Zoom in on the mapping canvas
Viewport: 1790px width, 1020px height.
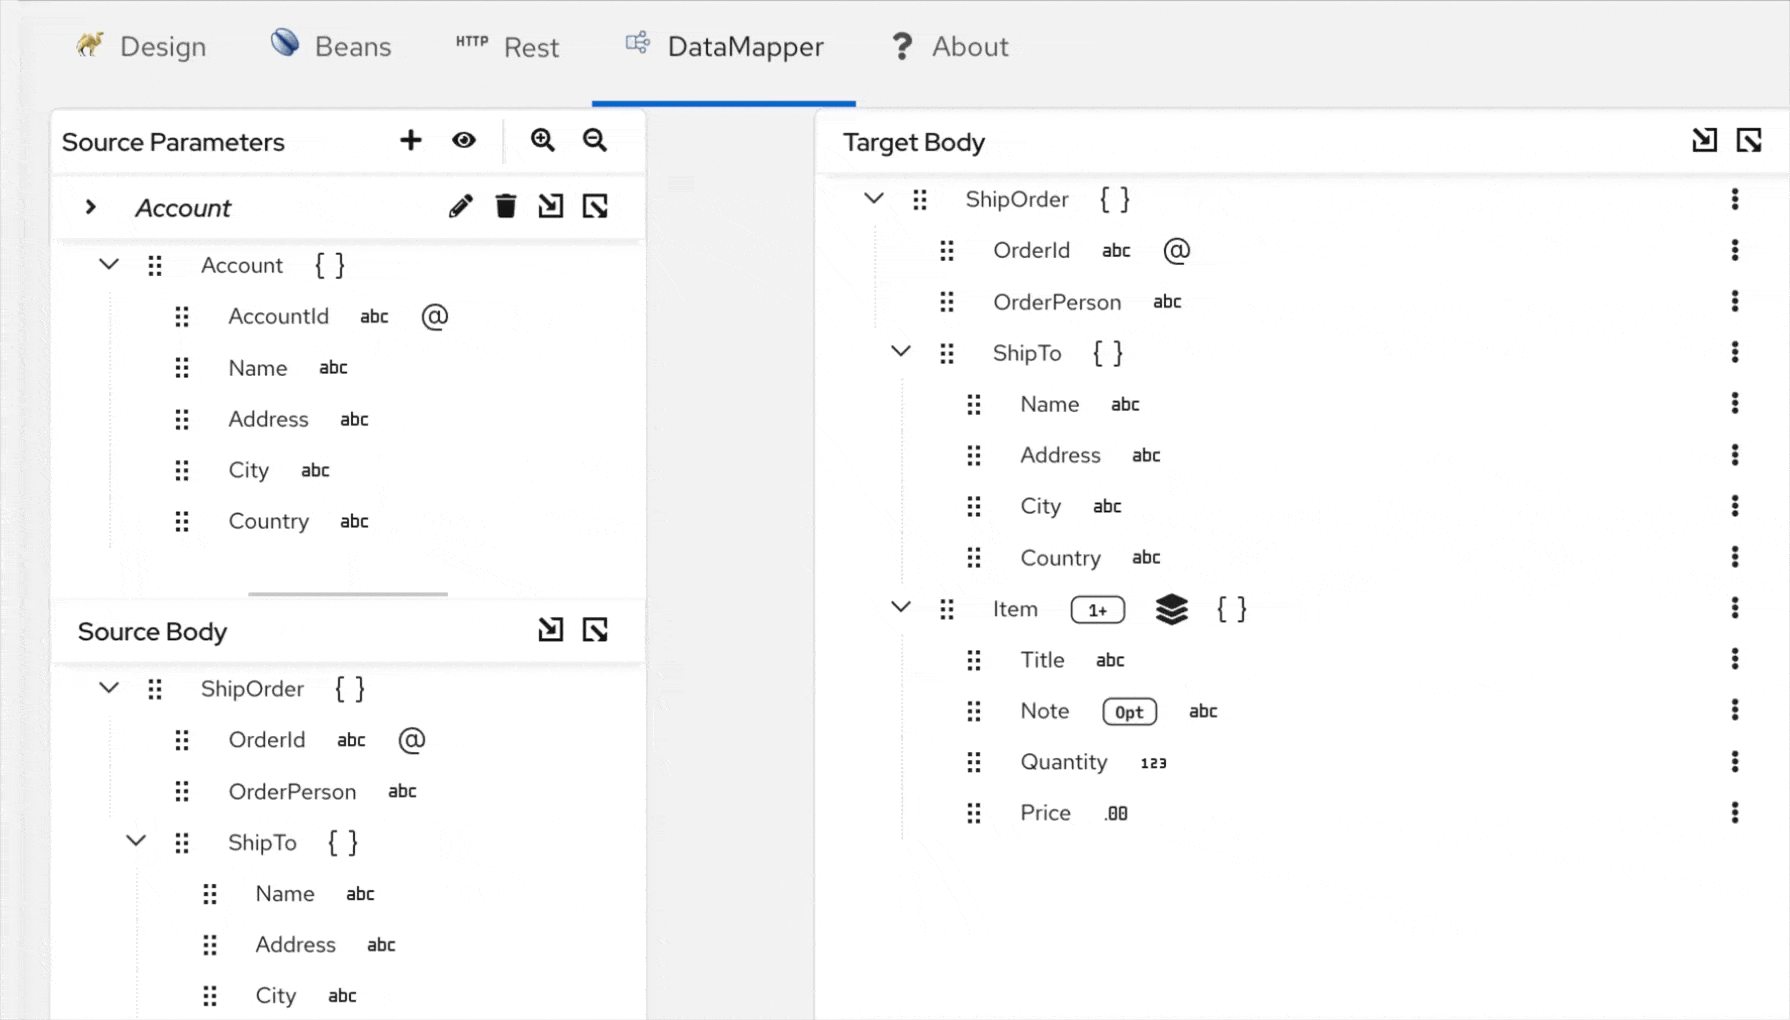pyautogui.click(x=543, y=141)
